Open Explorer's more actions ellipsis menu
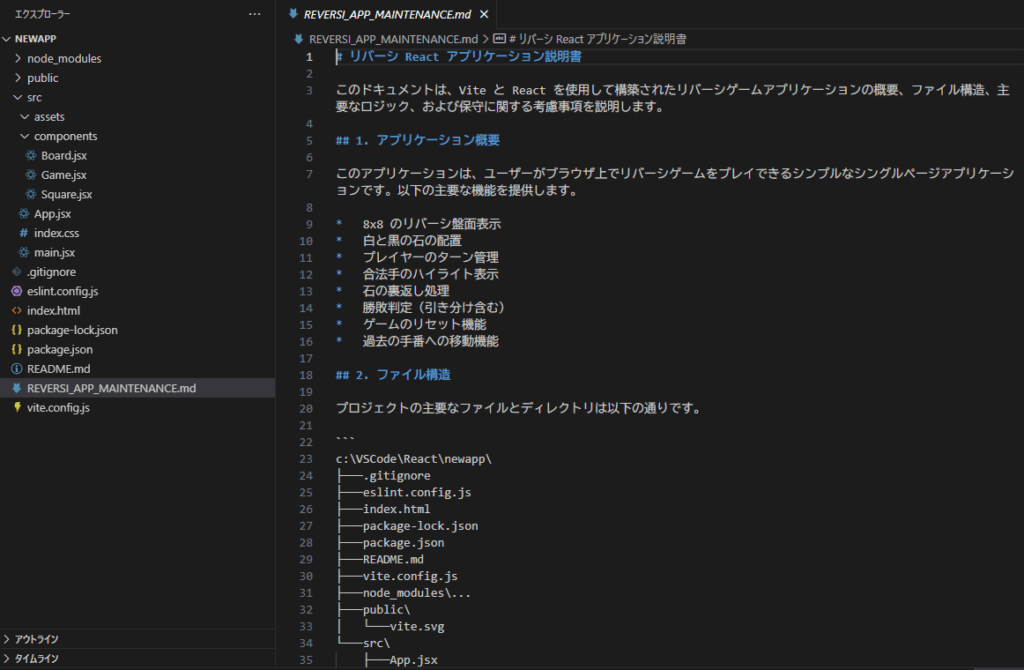 [x=254, y=15]
